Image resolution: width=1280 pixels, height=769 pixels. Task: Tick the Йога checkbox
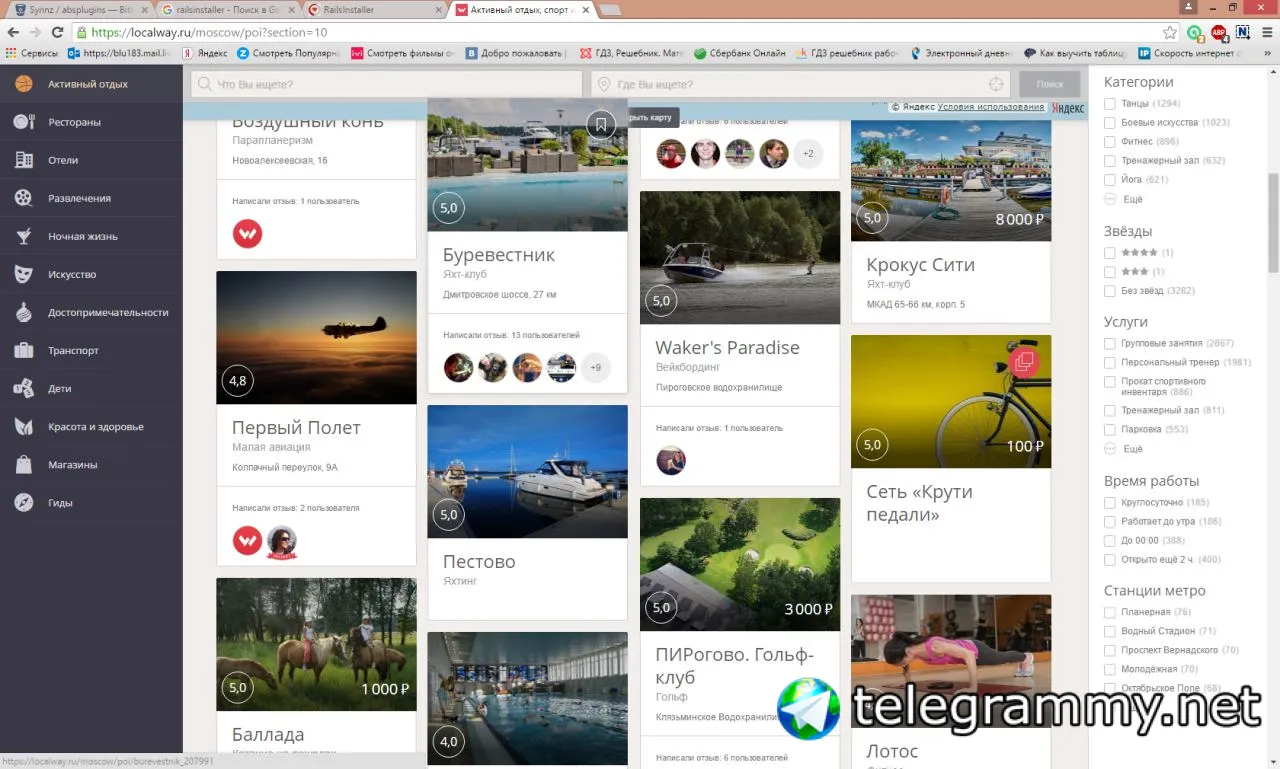tap(1110, 179)
